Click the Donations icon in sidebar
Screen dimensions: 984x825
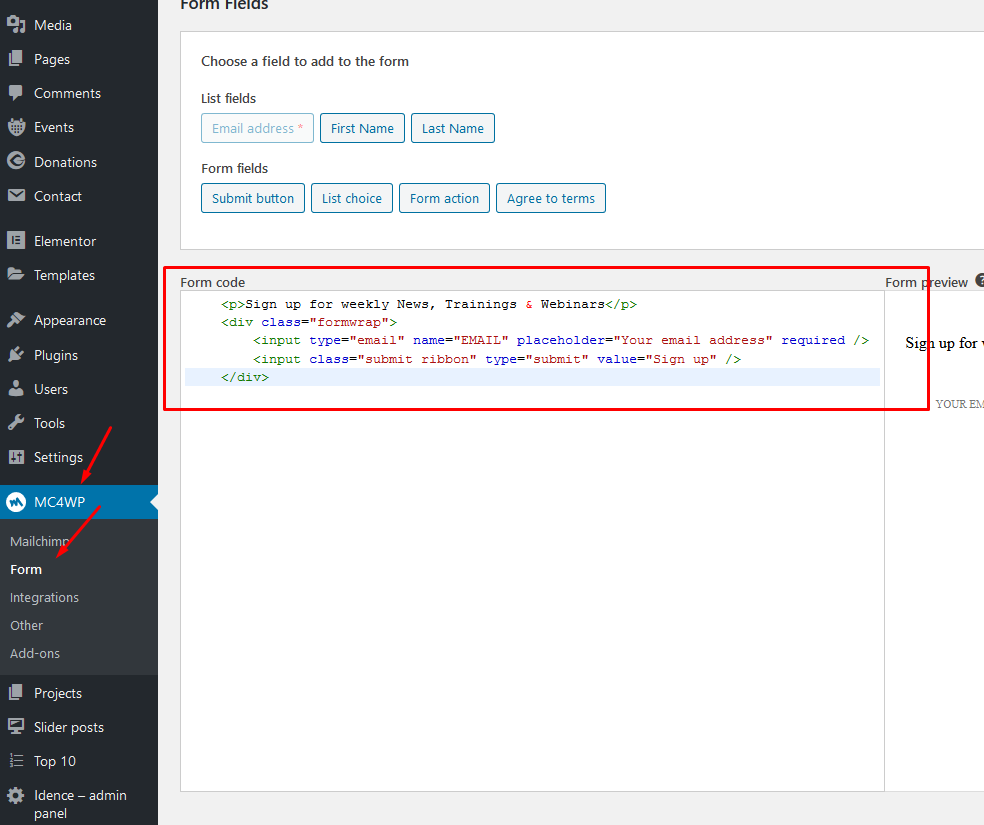[x=16, y=161]
